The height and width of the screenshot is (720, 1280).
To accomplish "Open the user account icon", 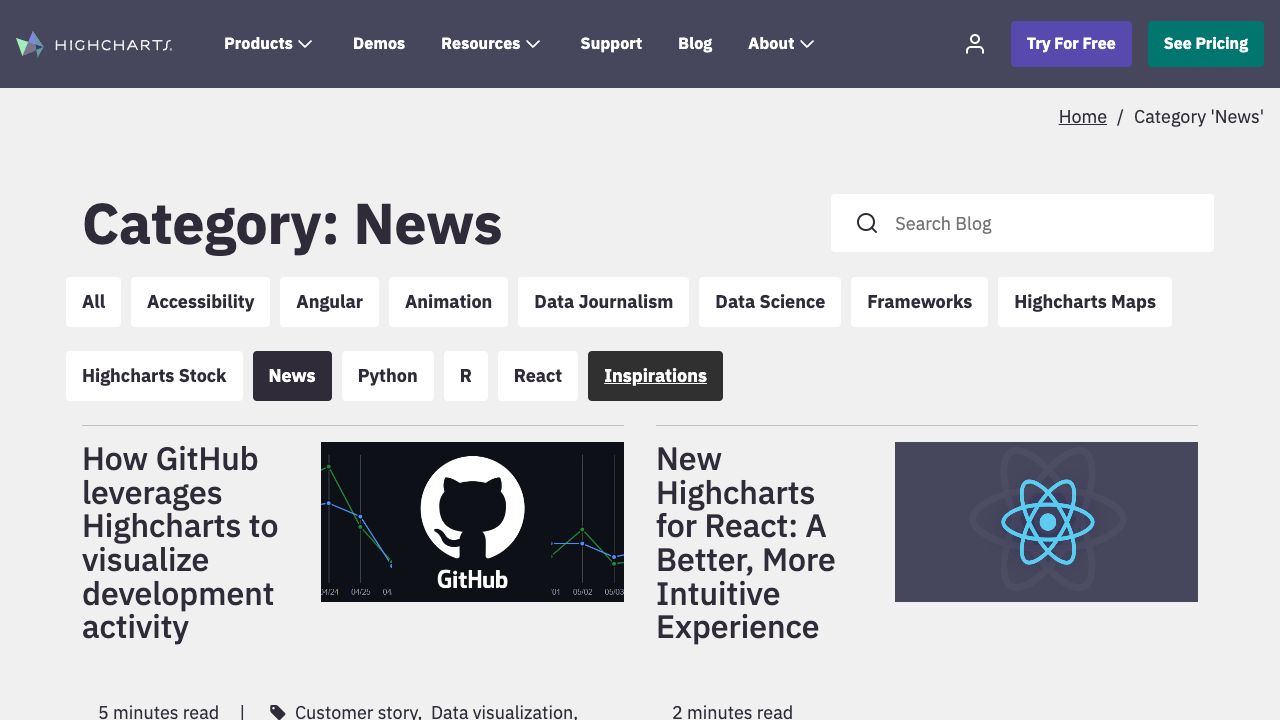I will [x=974, y=44].
